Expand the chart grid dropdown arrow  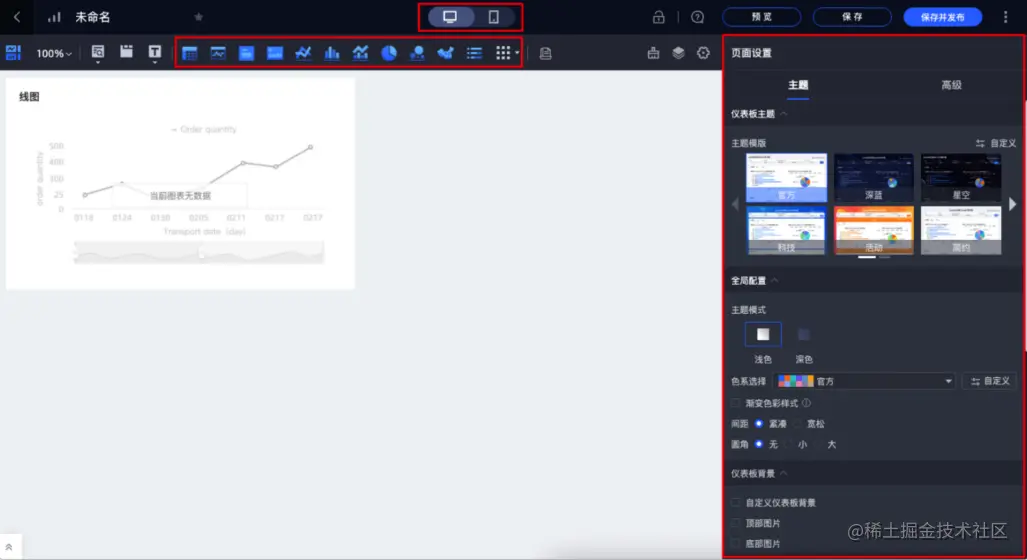517,53
